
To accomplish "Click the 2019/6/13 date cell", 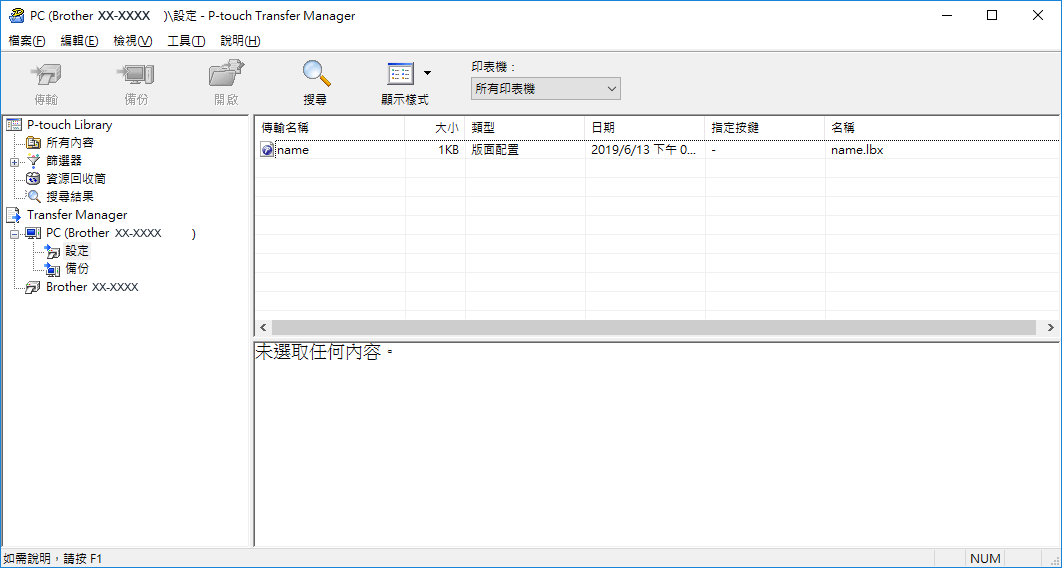I will (643, 150).
